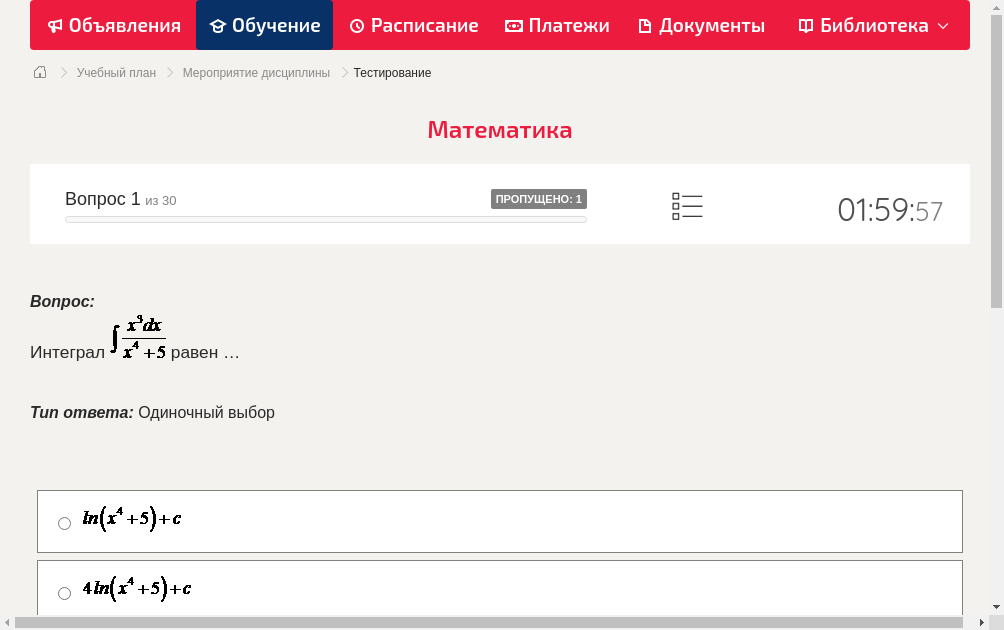
Task: Click the progress bar below Вопрос 1
Action: 325,219
